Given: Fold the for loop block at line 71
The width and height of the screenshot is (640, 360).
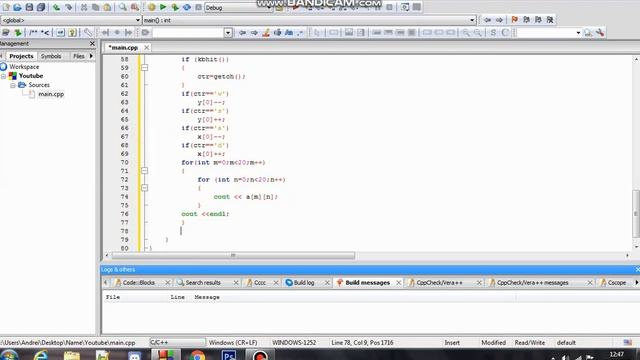Looking at the screenshot, I should click(x=144, y=171).
